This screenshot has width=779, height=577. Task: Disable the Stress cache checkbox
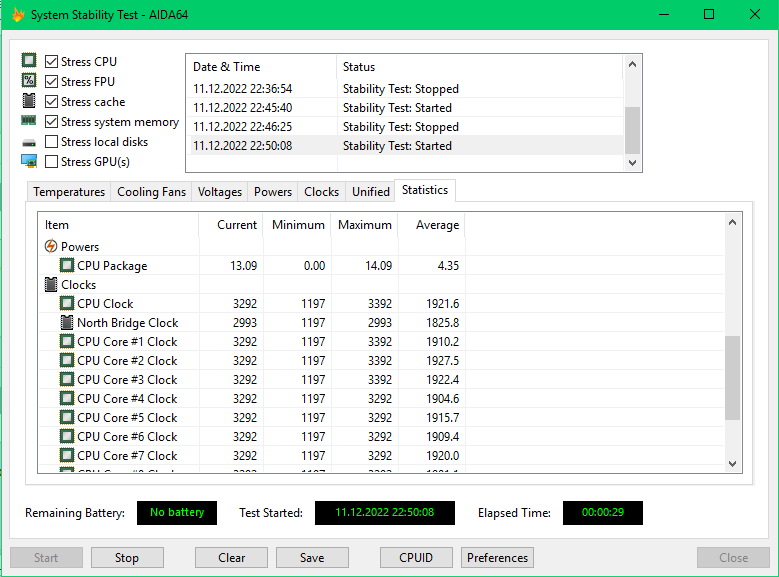(x=51, y=101)
